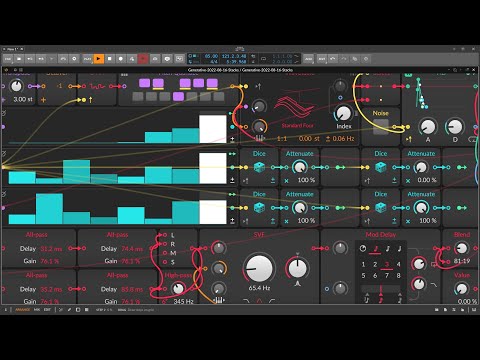The image size is (480, 360).
Task: Click the orange plus icon under -1
Action: 43,99
